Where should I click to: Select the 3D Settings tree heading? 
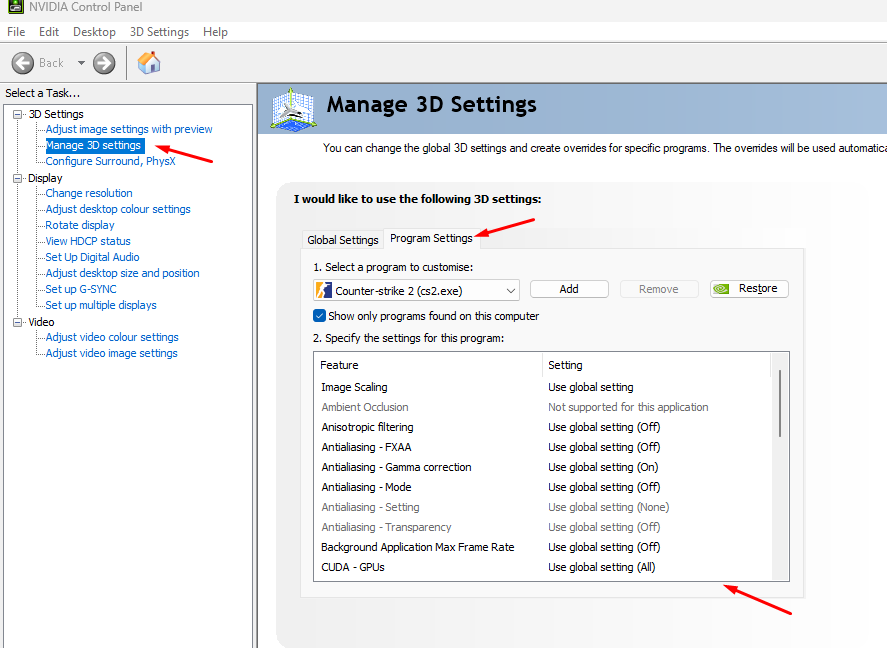[x=56, y=114]
